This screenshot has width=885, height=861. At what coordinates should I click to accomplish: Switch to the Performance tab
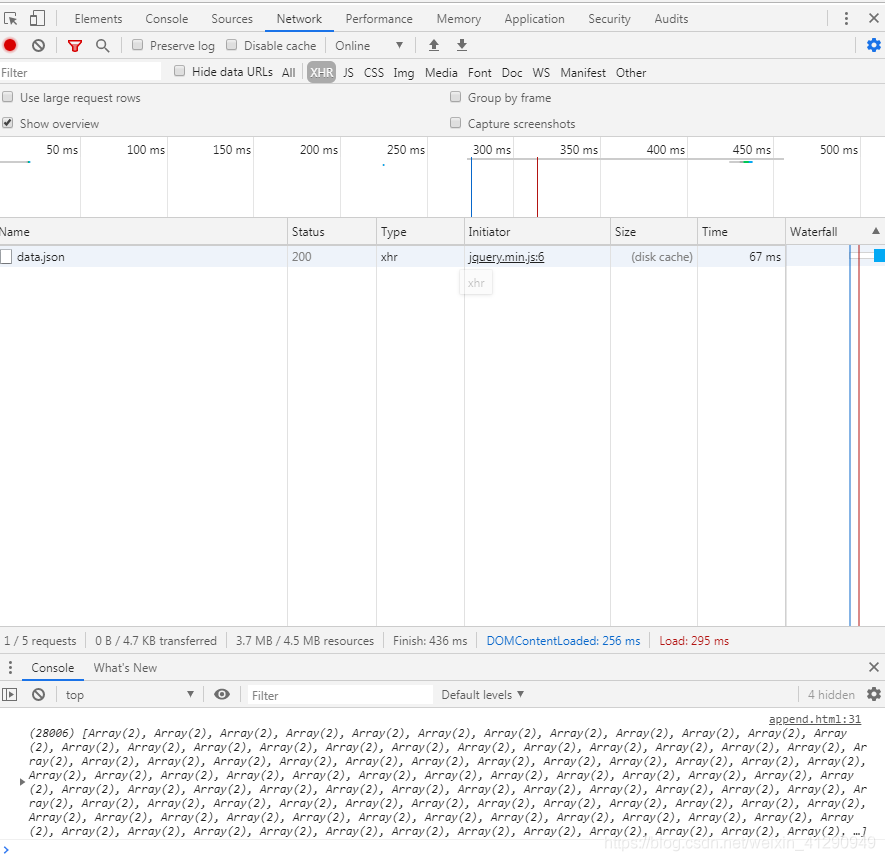(x=379, y=18)
